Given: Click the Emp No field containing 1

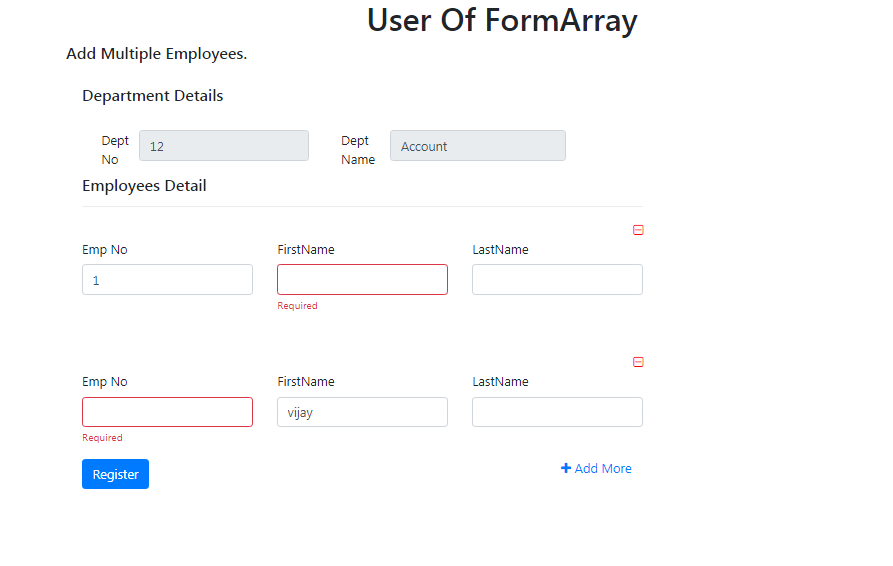Looking at the screenshot, I should pos(167,280).
